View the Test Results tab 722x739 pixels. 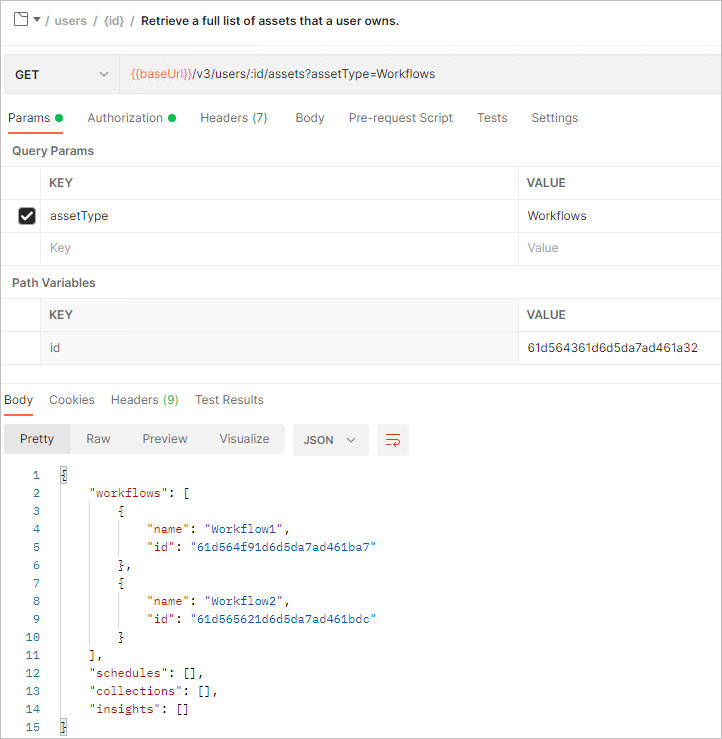click(229, 400)
